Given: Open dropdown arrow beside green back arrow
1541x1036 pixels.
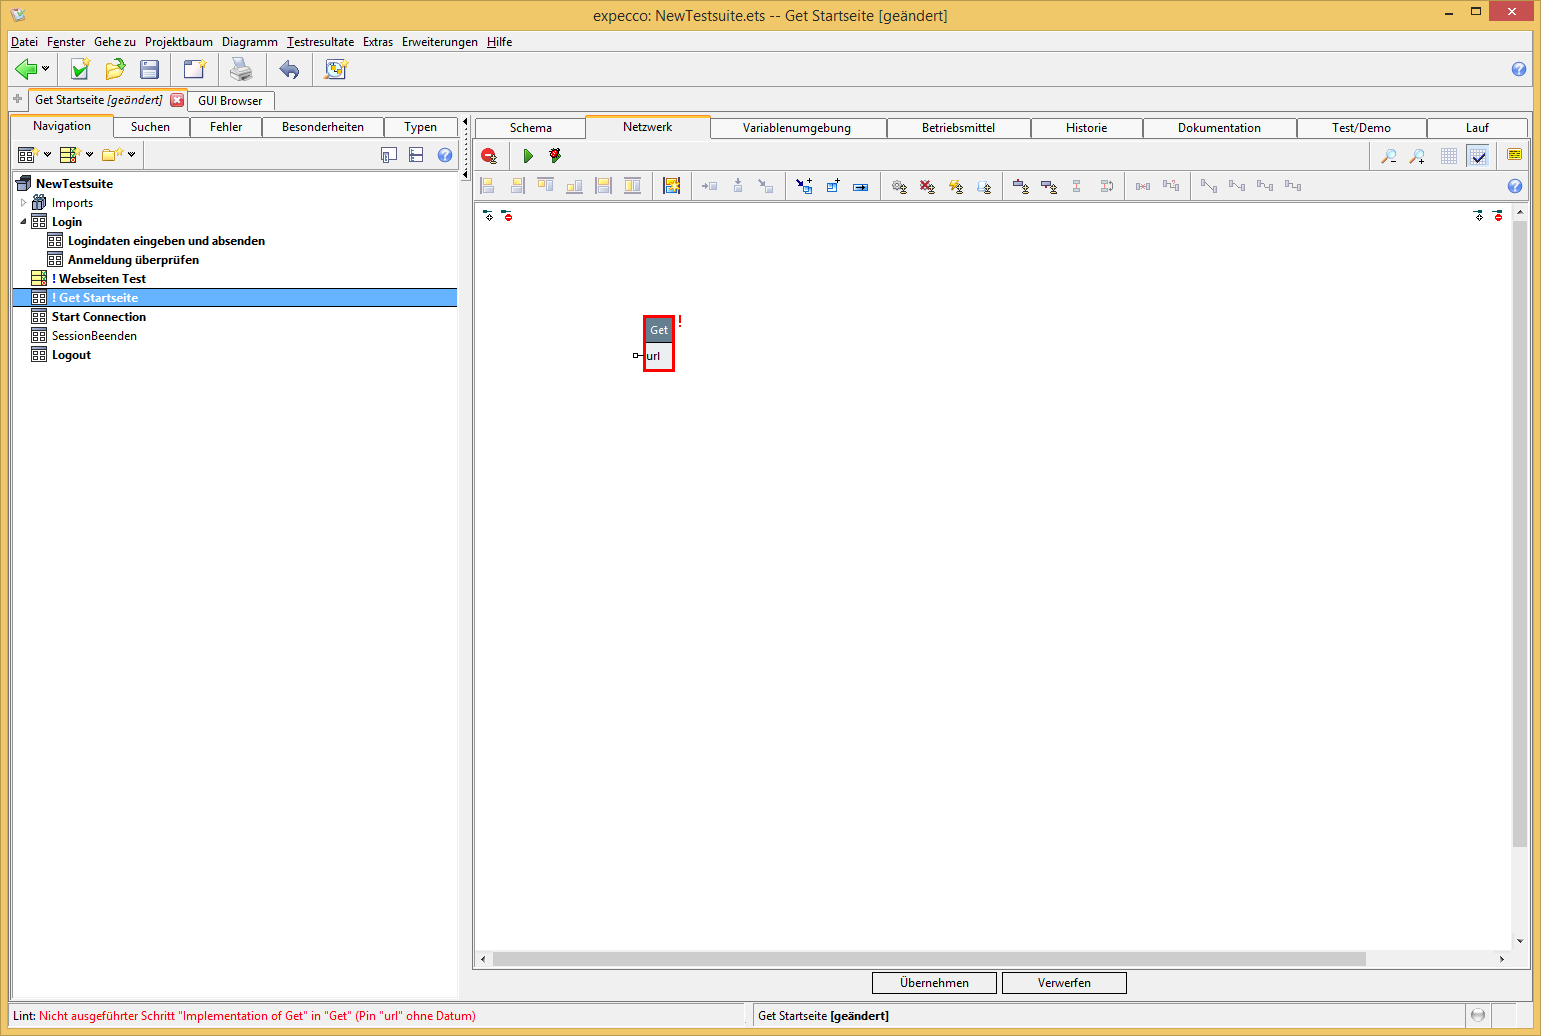Looking at the screenshot, I should [45, 69].
